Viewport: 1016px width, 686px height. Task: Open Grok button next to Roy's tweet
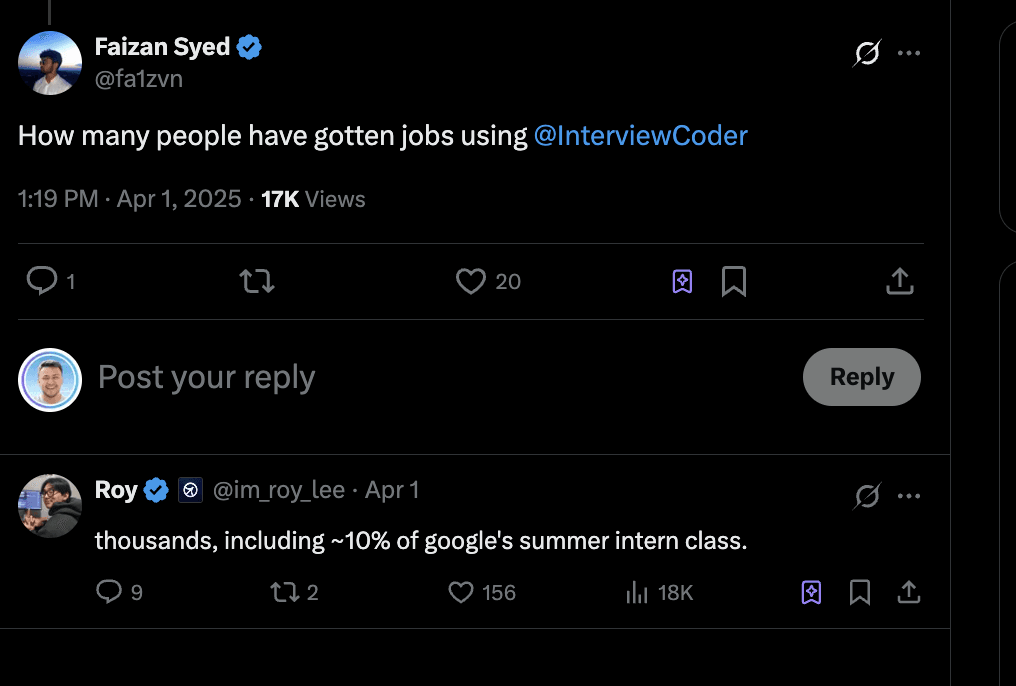[x=869, y=495]
